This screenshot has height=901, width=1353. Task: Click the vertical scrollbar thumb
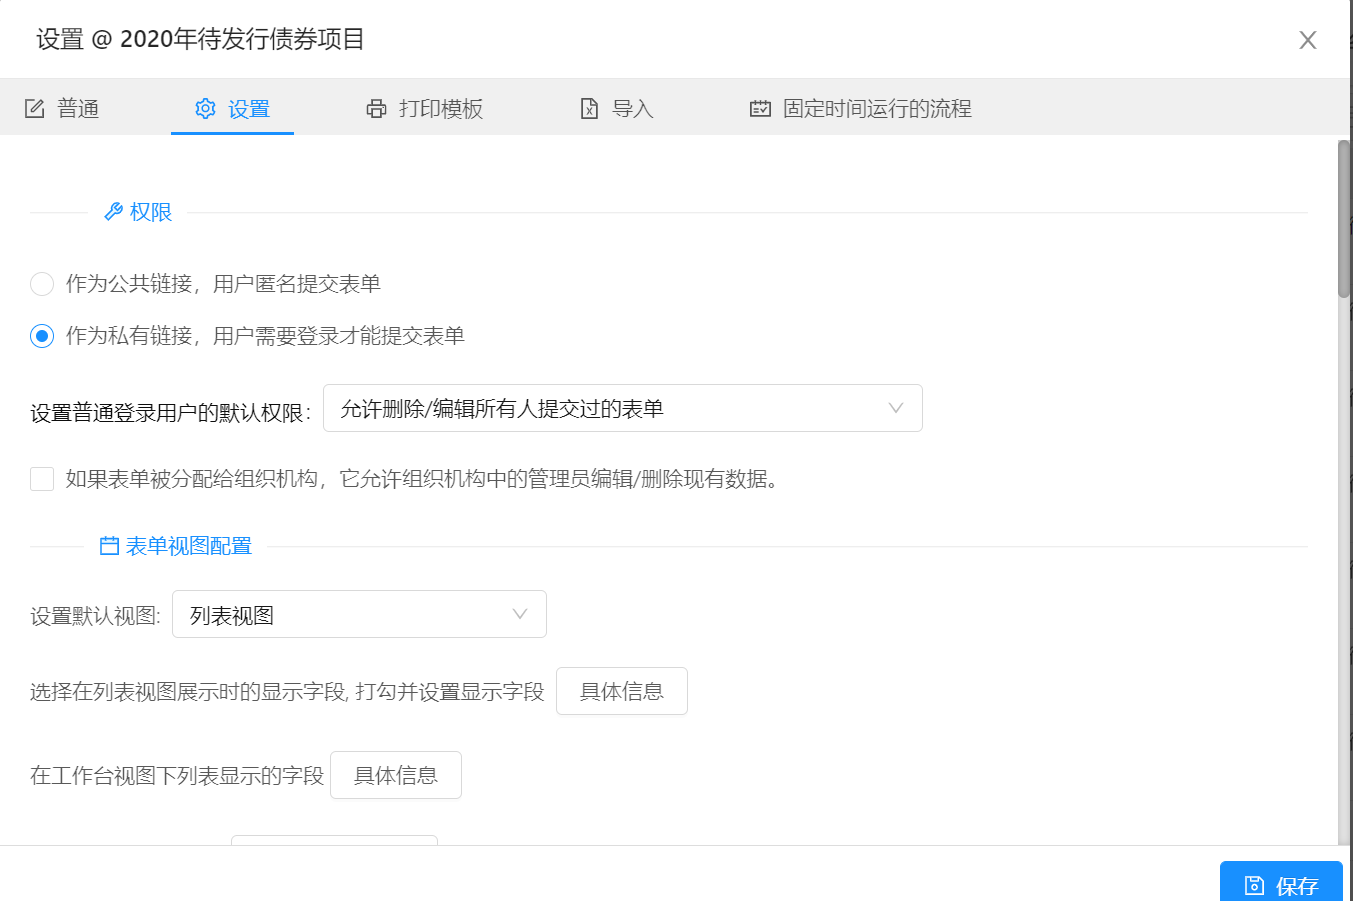tap(1344, 218)
